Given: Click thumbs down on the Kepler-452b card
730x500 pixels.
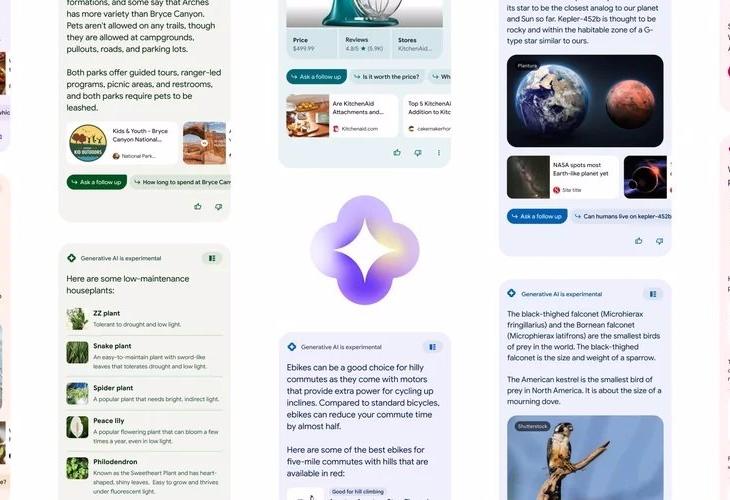Looking at the screenshot, I should 659,241.
